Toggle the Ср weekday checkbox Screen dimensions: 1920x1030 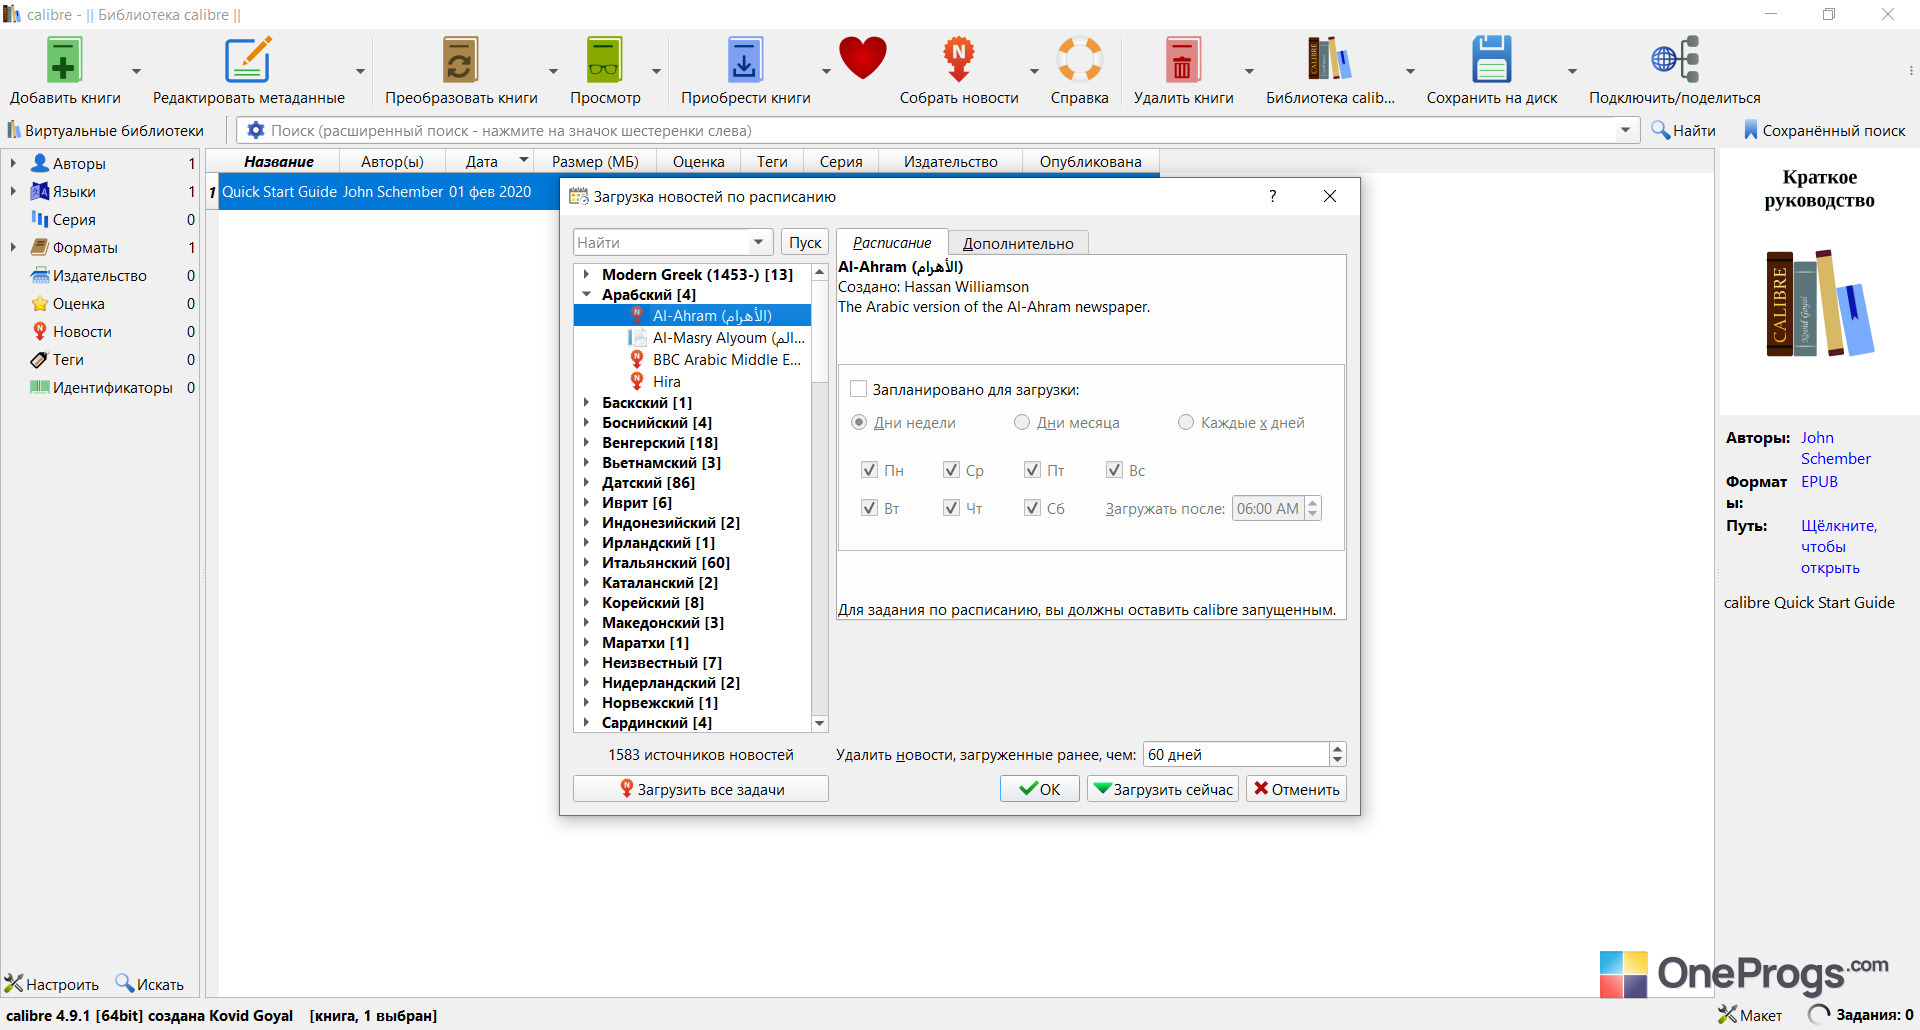coord(951,470)
